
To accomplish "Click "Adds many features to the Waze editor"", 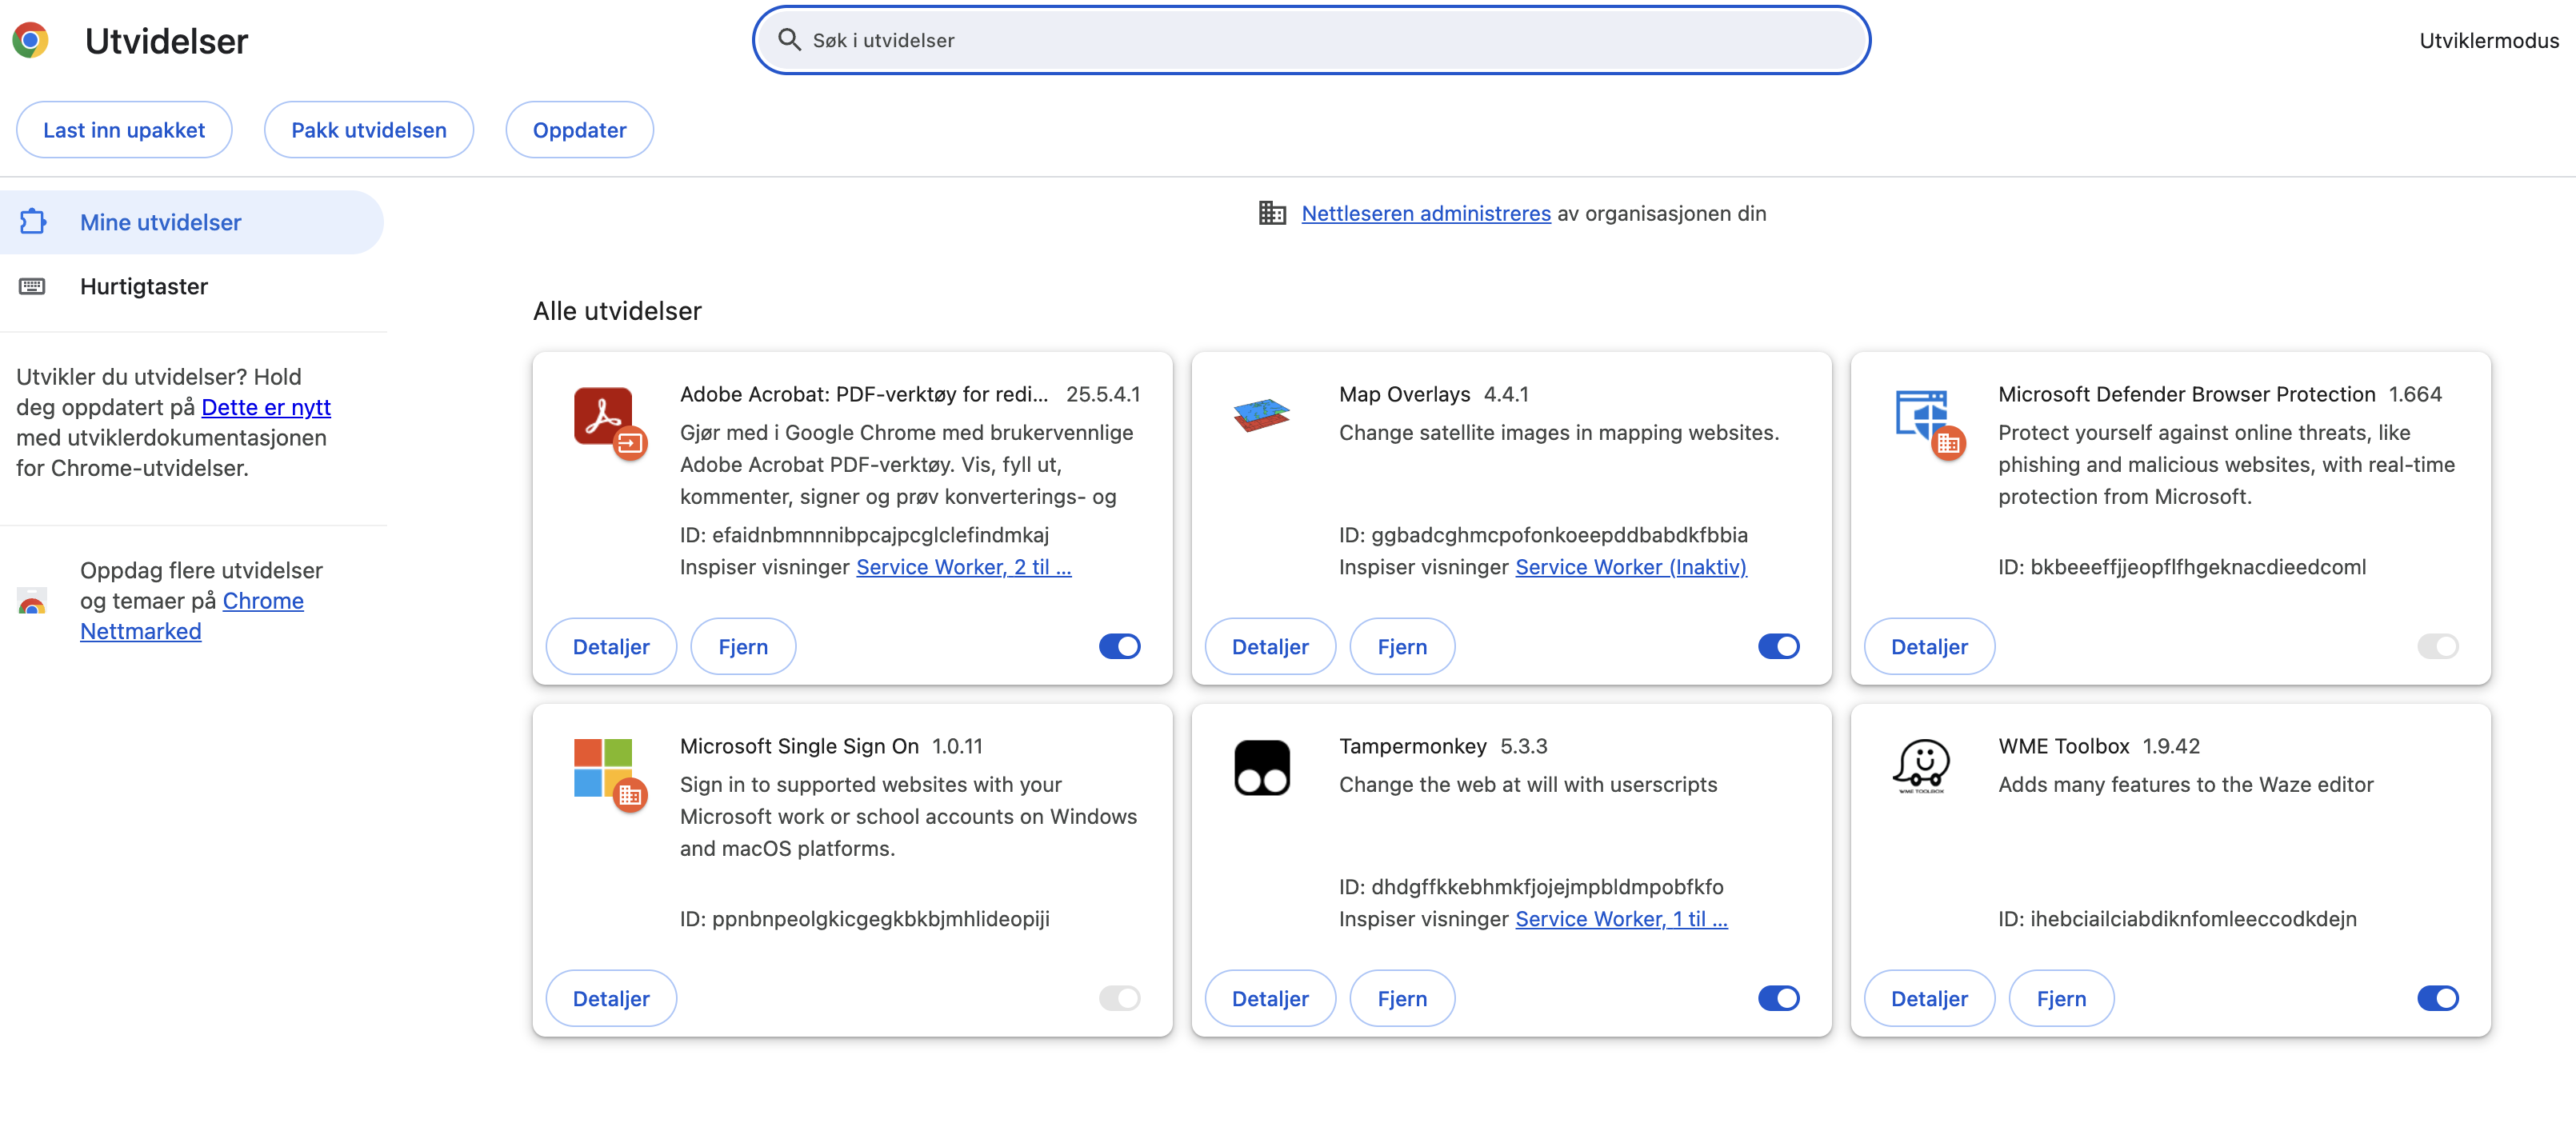I will point(2185,785).
